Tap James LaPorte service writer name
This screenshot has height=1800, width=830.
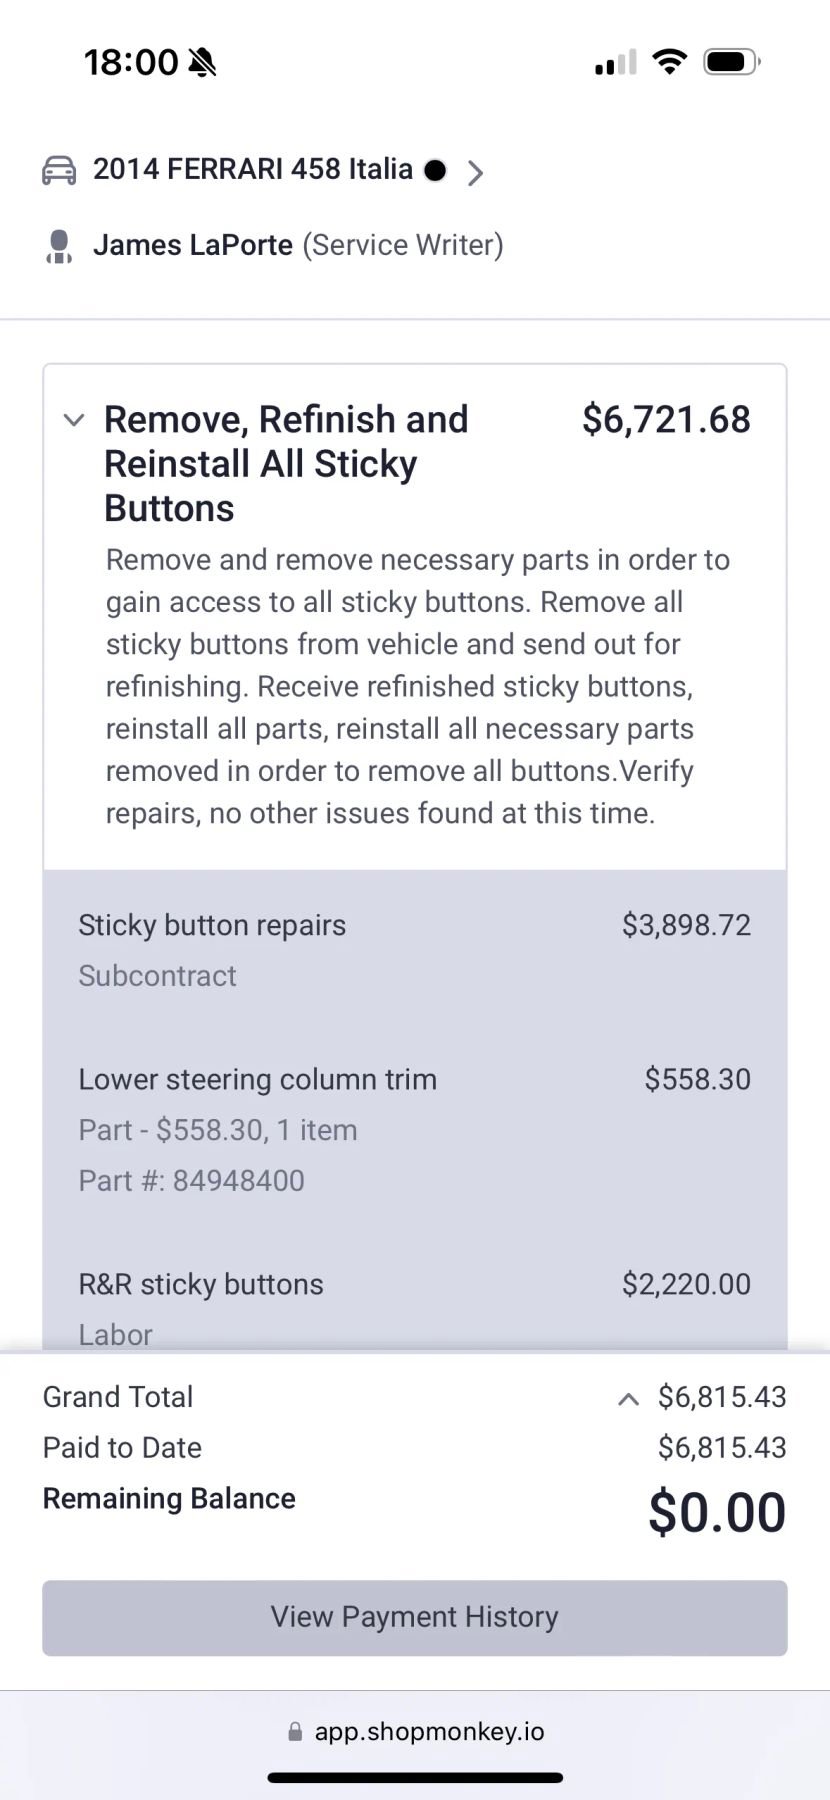tap(193, 246)
